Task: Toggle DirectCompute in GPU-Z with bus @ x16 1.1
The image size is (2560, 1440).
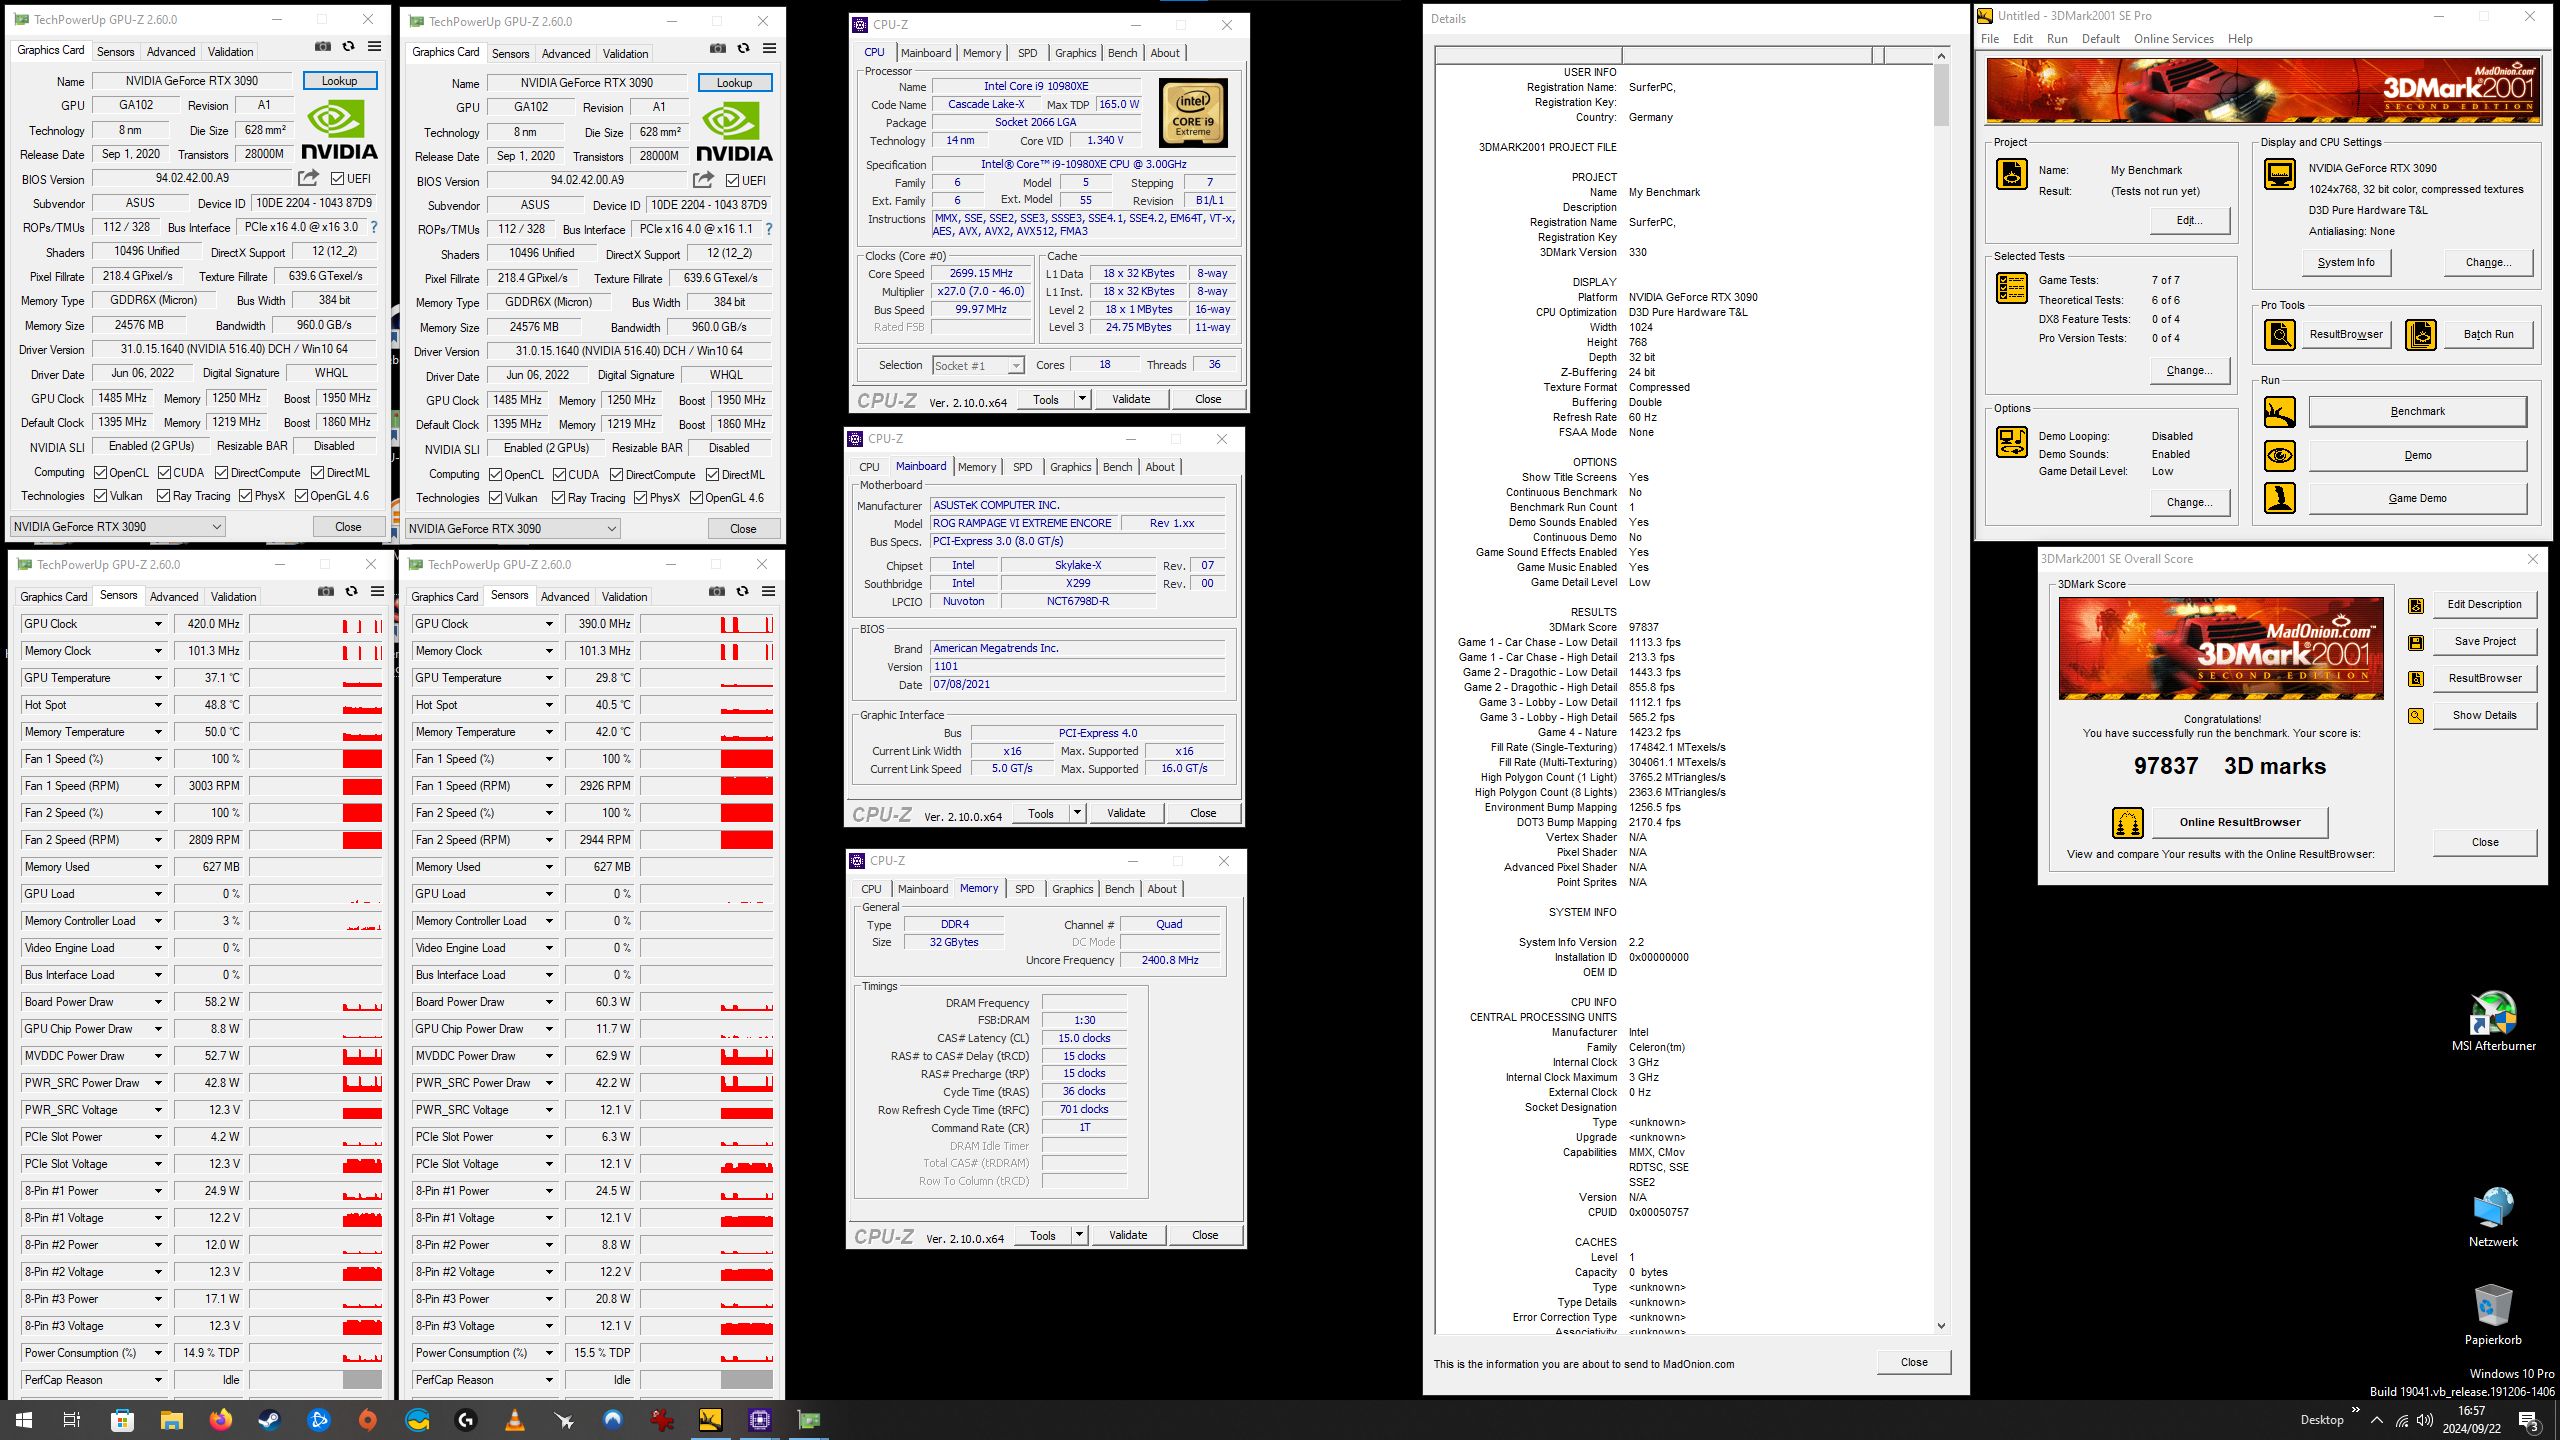Action: pos(617,475)
